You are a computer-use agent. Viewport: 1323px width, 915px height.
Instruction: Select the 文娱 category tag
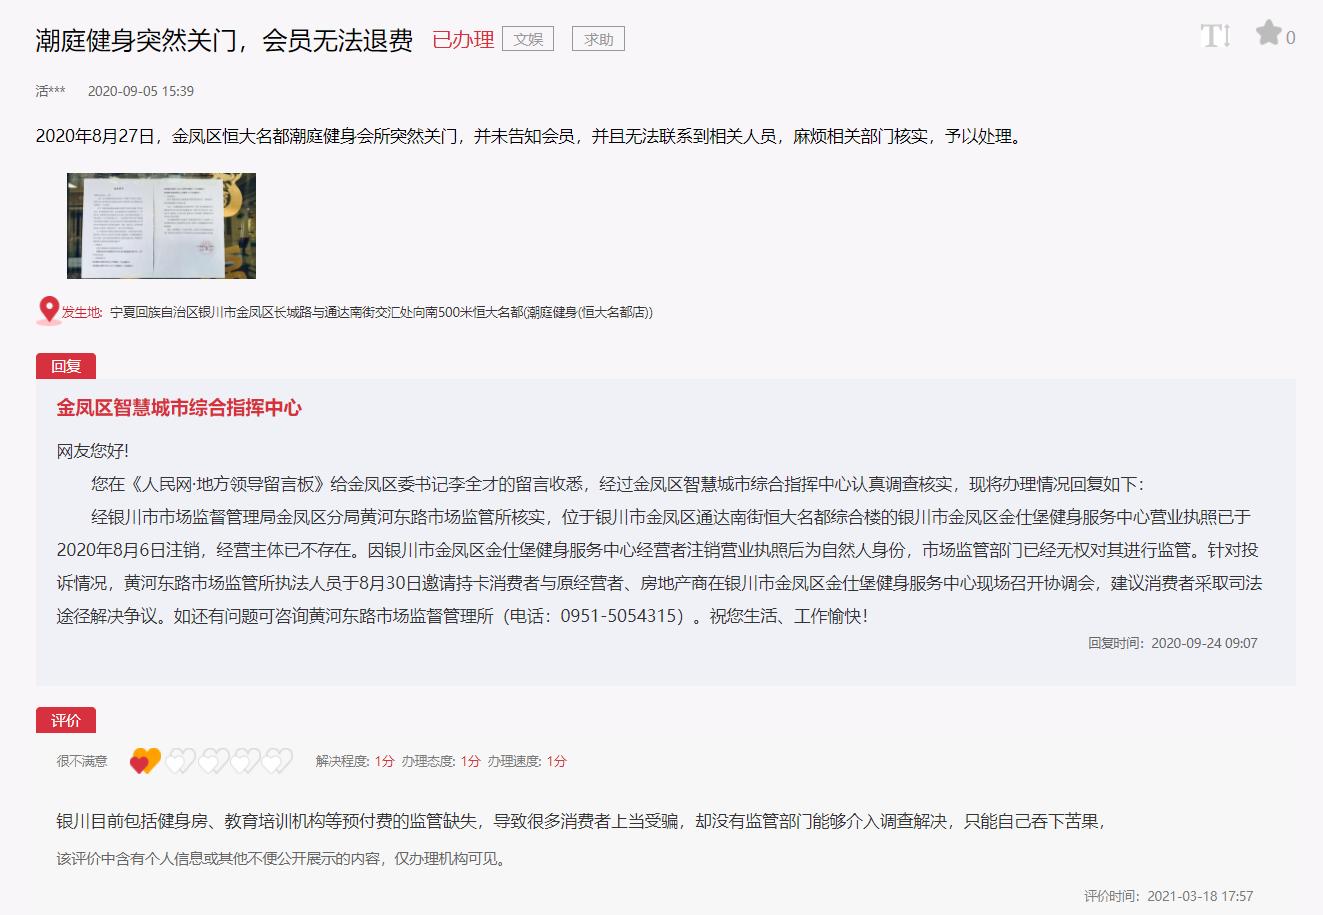[x=527, y=39]
